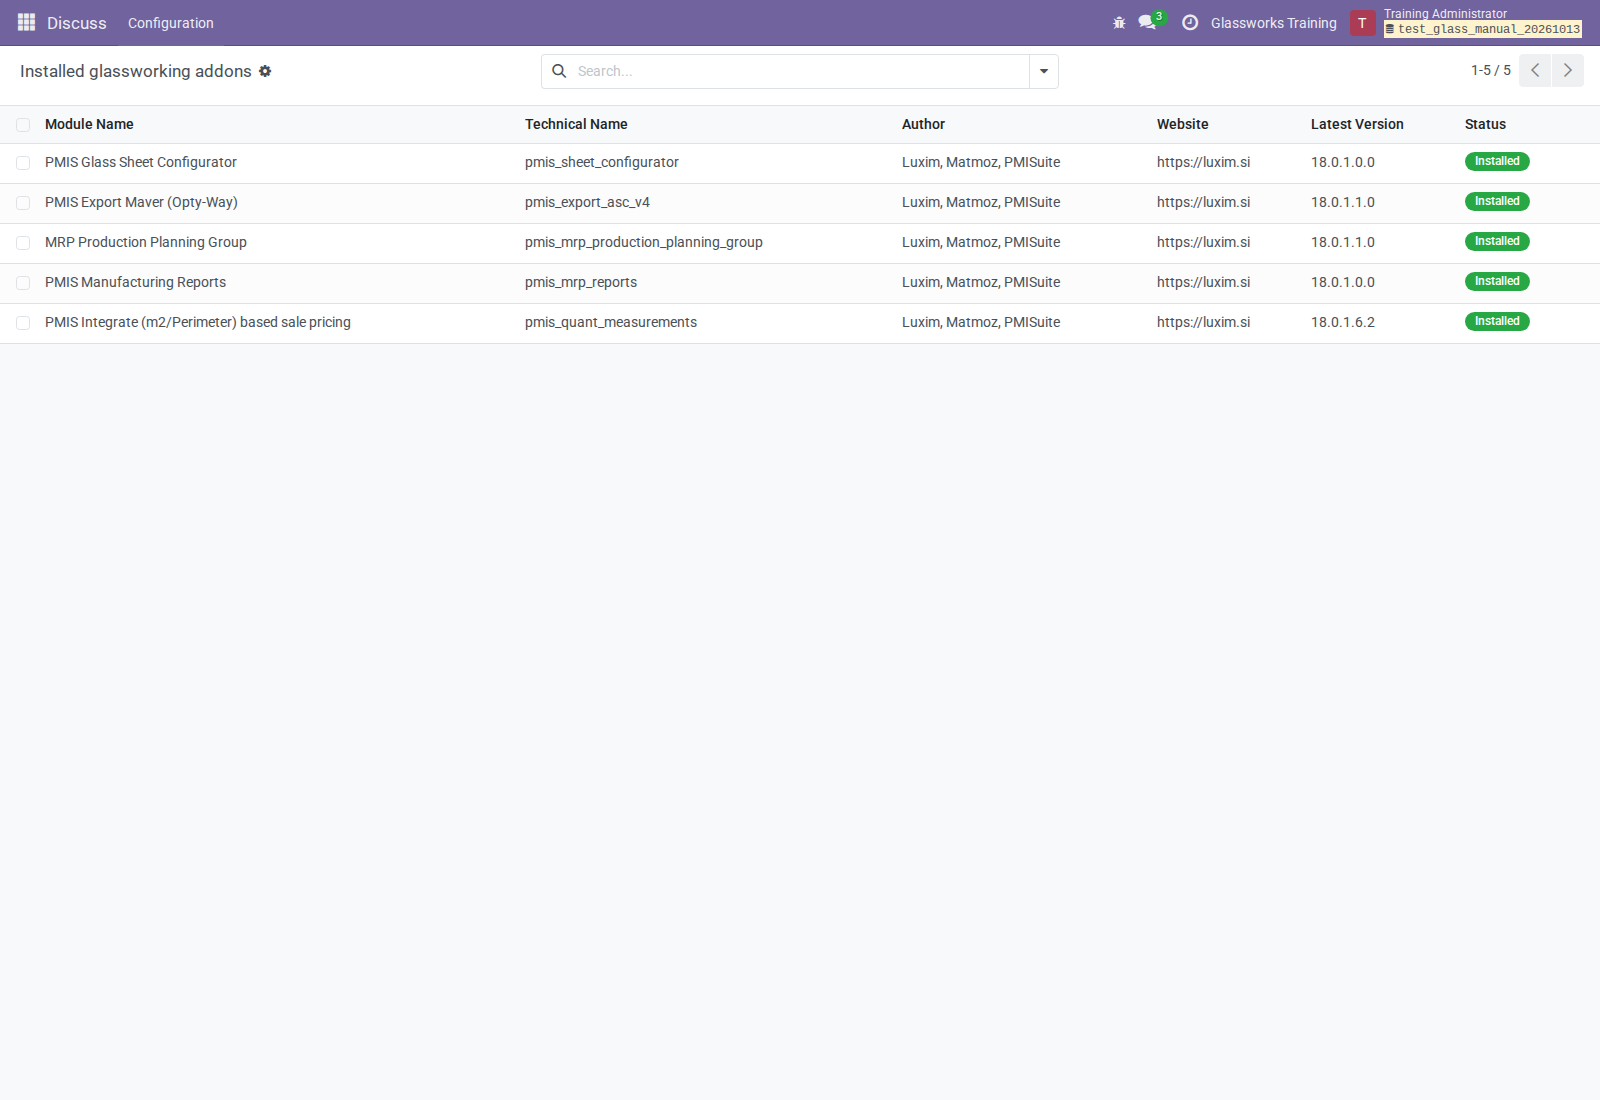Sort by Status column header
This screenshot has height=1100, width=1600.
click(1485, 124)
